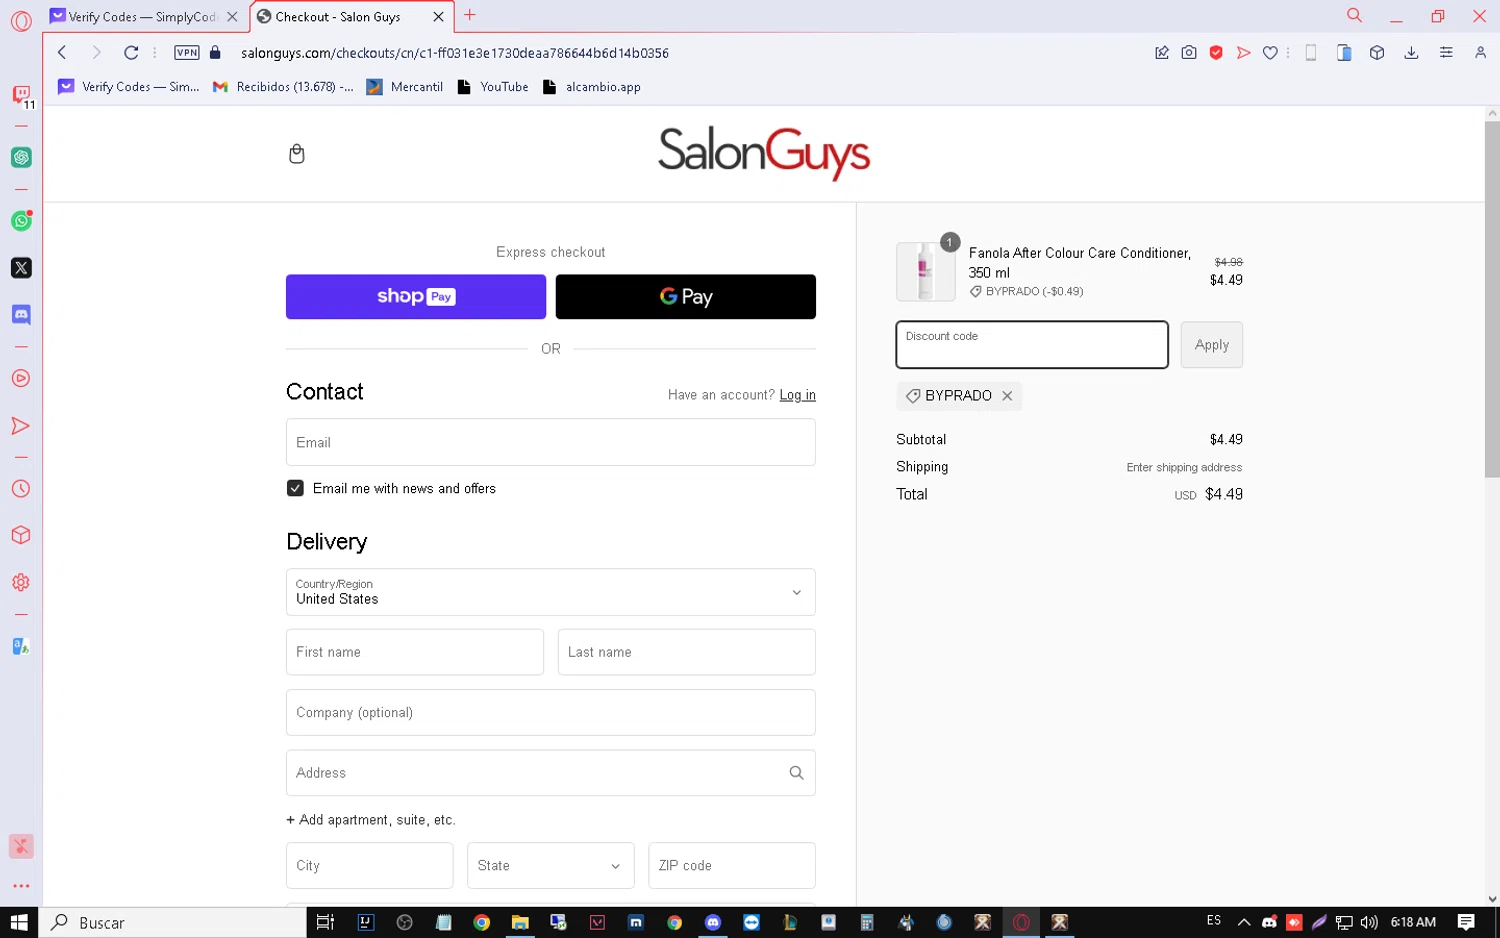This screenshot has height=938, width=1500.
Task: Open the Country/Region dropdown
Action: click(551, 592)
